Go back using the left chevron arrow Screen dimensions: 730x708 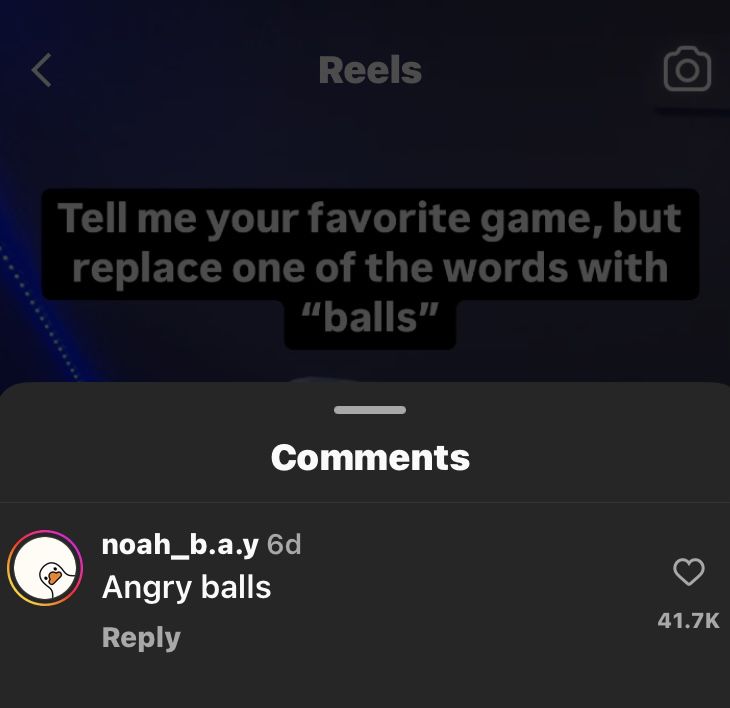click(41, 70)
